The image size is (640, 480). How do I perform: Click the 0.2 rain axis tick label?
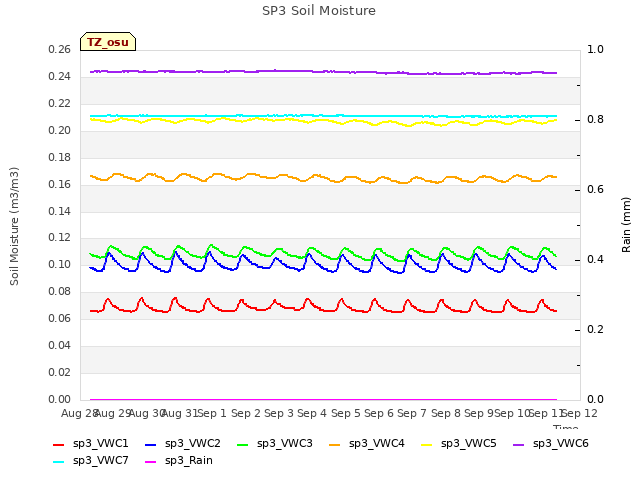[595, 329]
